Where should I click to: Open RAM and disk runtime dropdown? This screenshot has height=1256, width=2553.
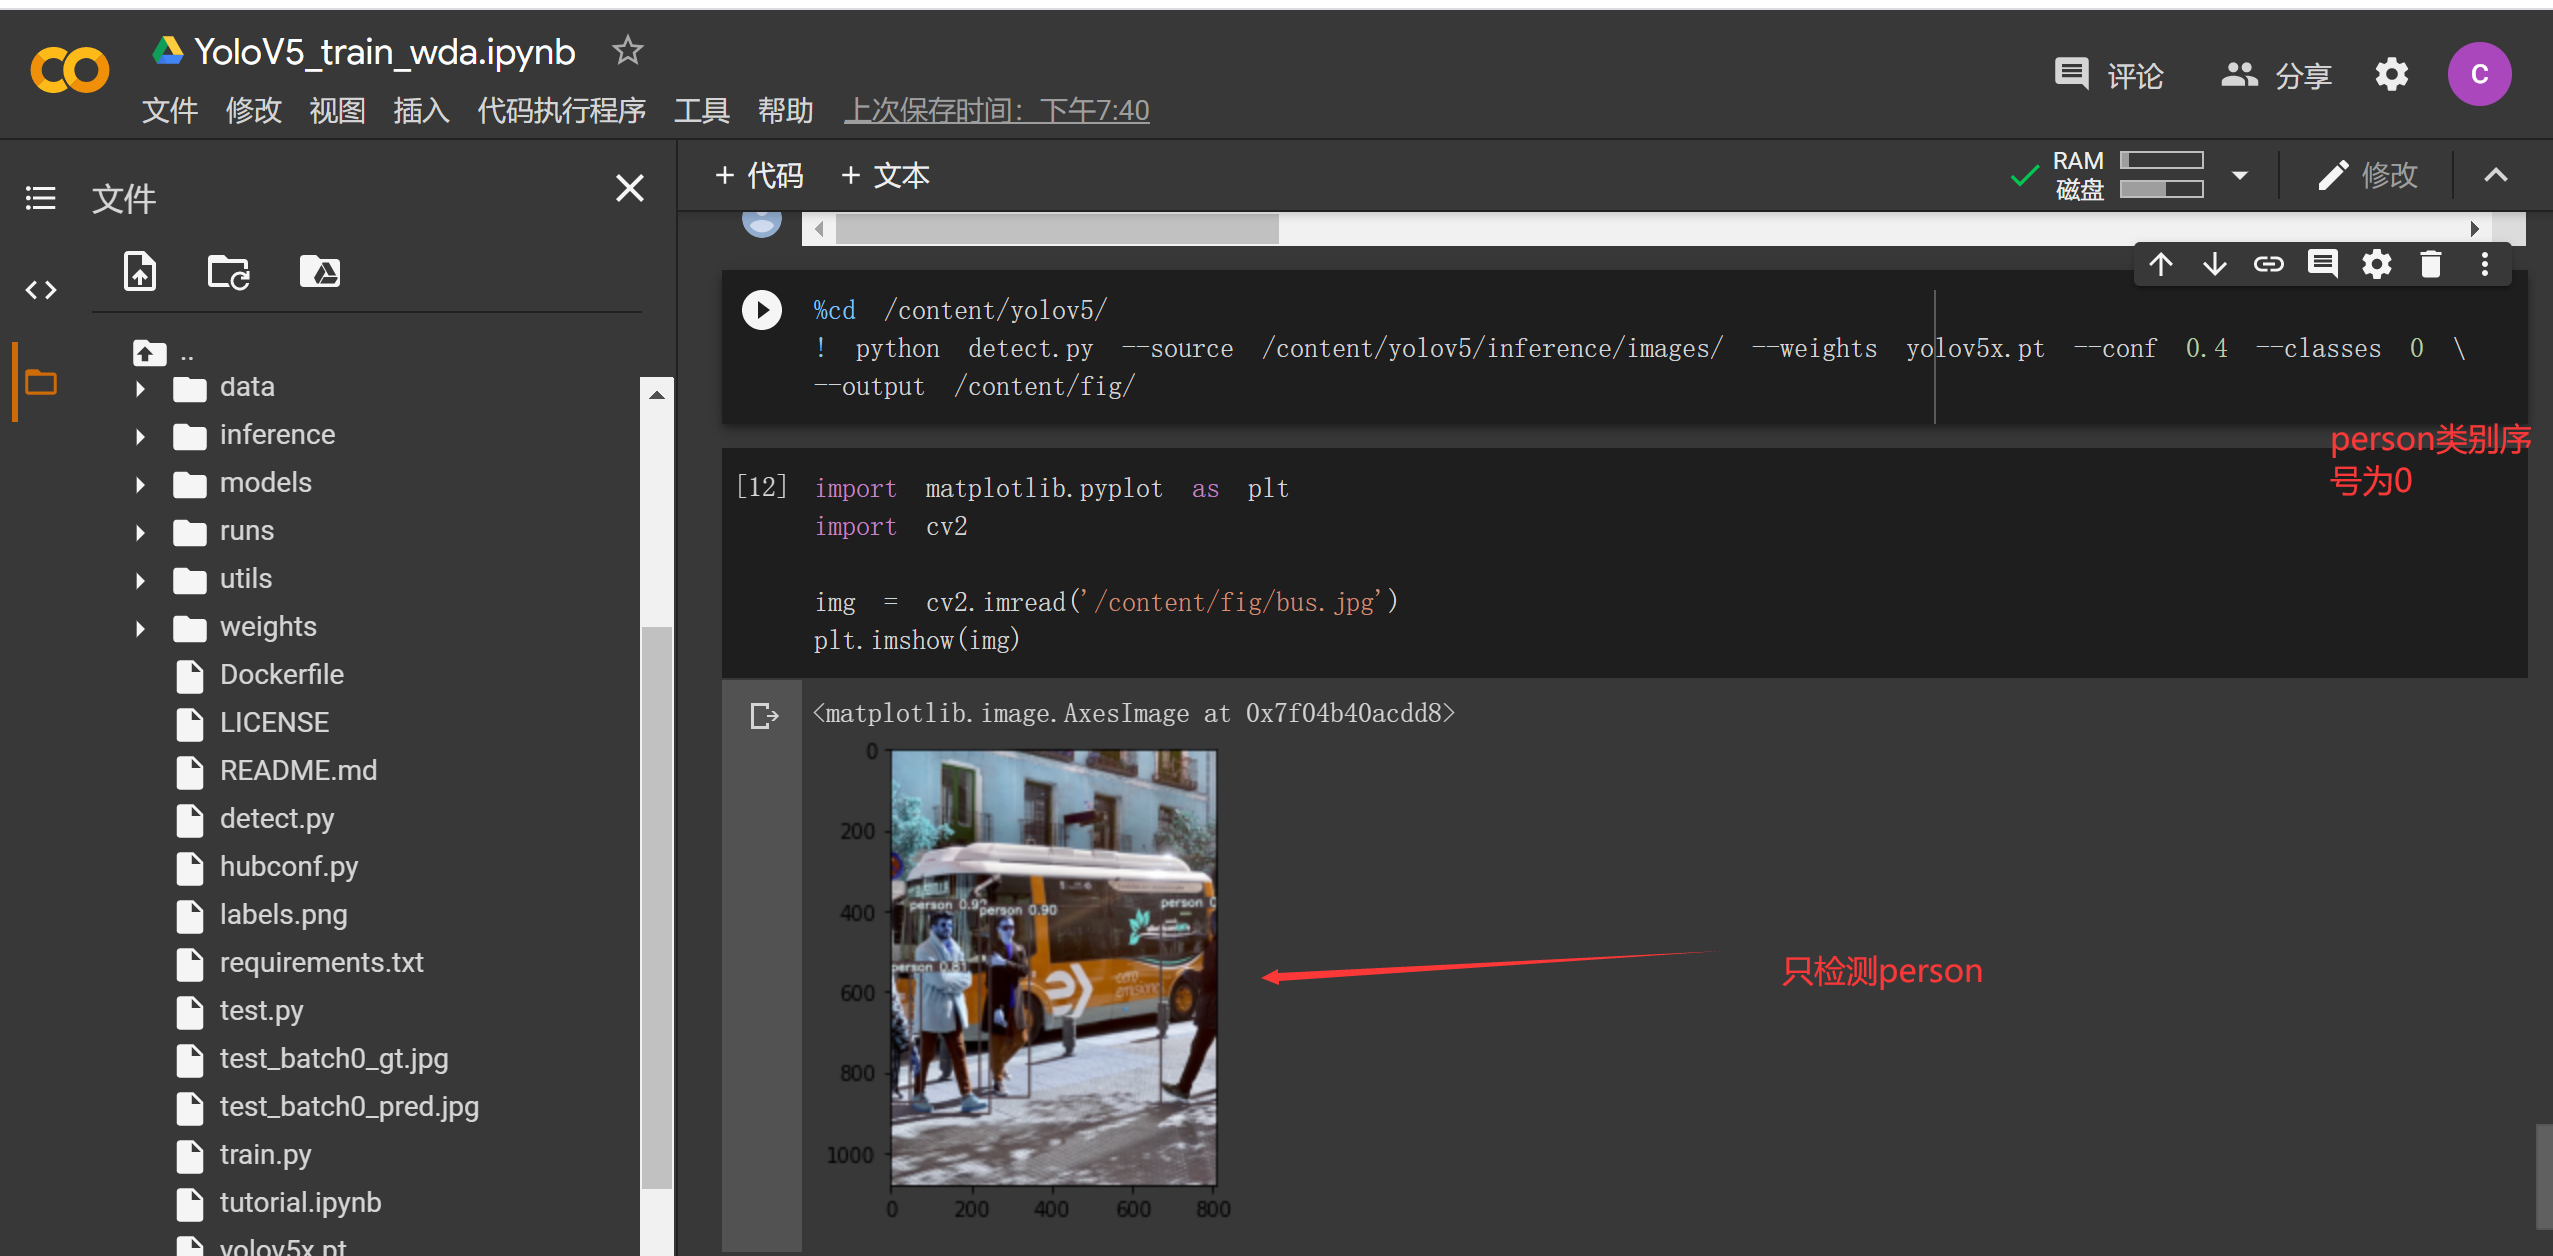point(2240,176)
